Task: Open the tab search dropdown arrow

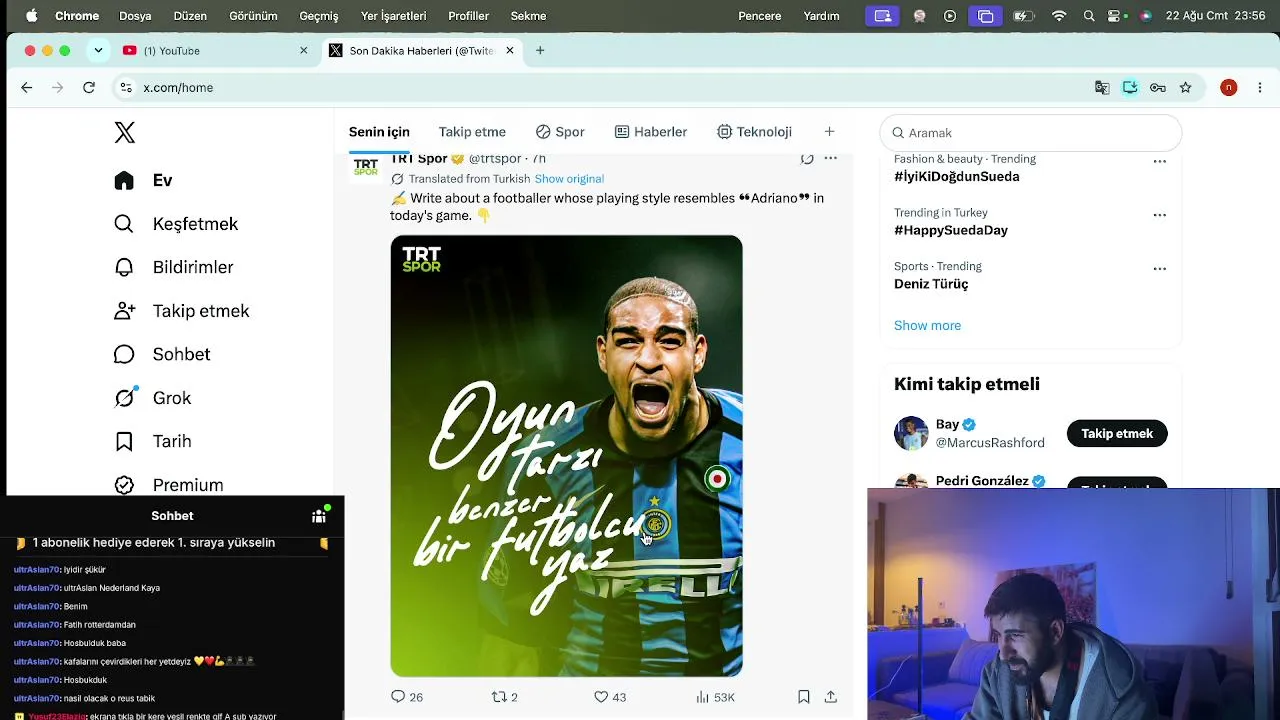Action: tap(98, 51)
